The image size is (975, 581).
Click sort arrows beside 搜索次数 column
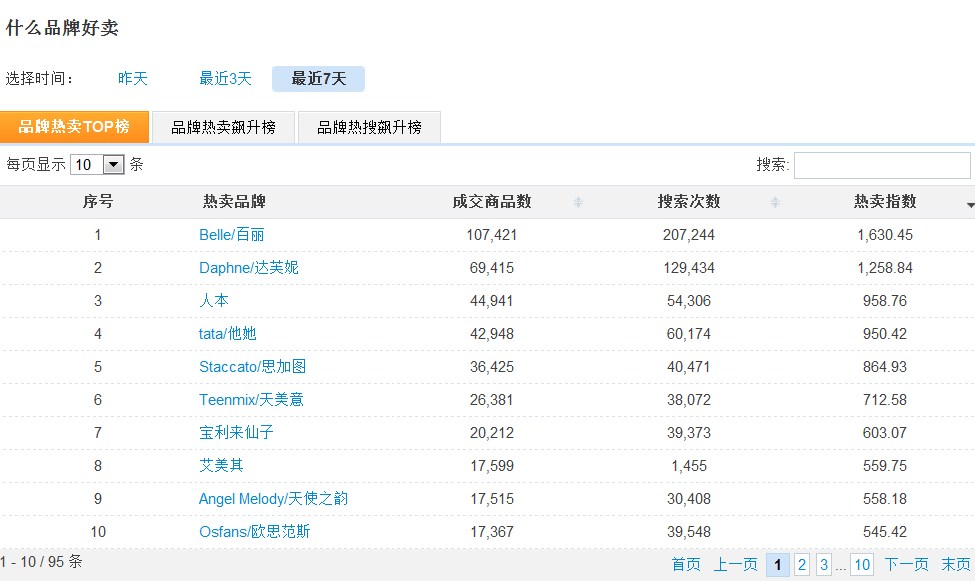coord(775,203)
